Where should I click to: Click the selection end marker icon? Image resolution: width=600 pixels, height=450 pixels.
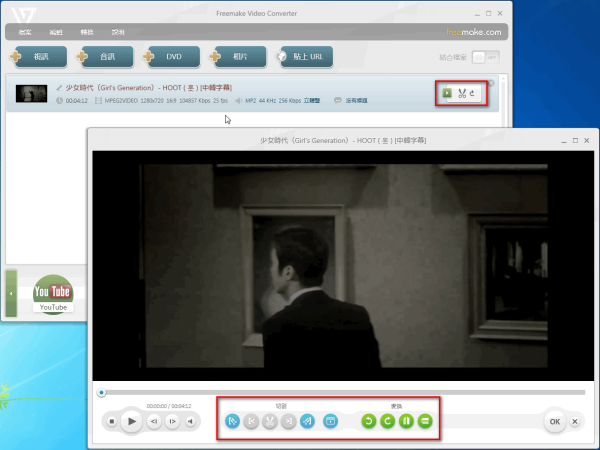(x=307, y=421)
